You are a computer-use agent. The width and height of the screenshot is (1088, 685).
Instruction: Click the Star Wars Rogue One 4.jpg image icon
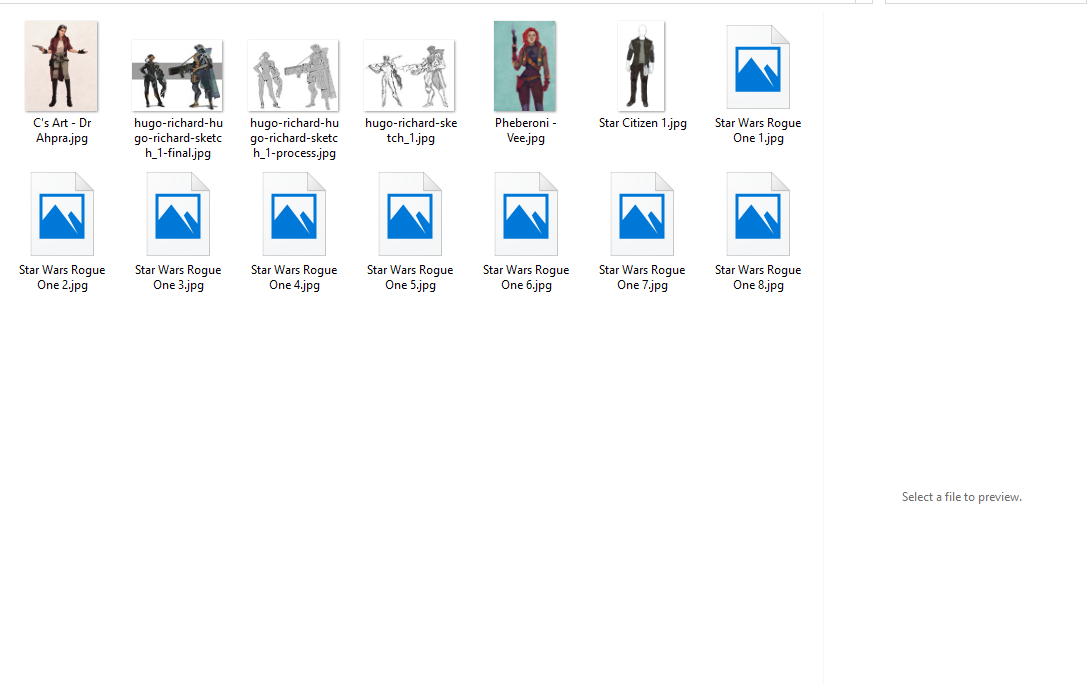(x=294, y=214)
